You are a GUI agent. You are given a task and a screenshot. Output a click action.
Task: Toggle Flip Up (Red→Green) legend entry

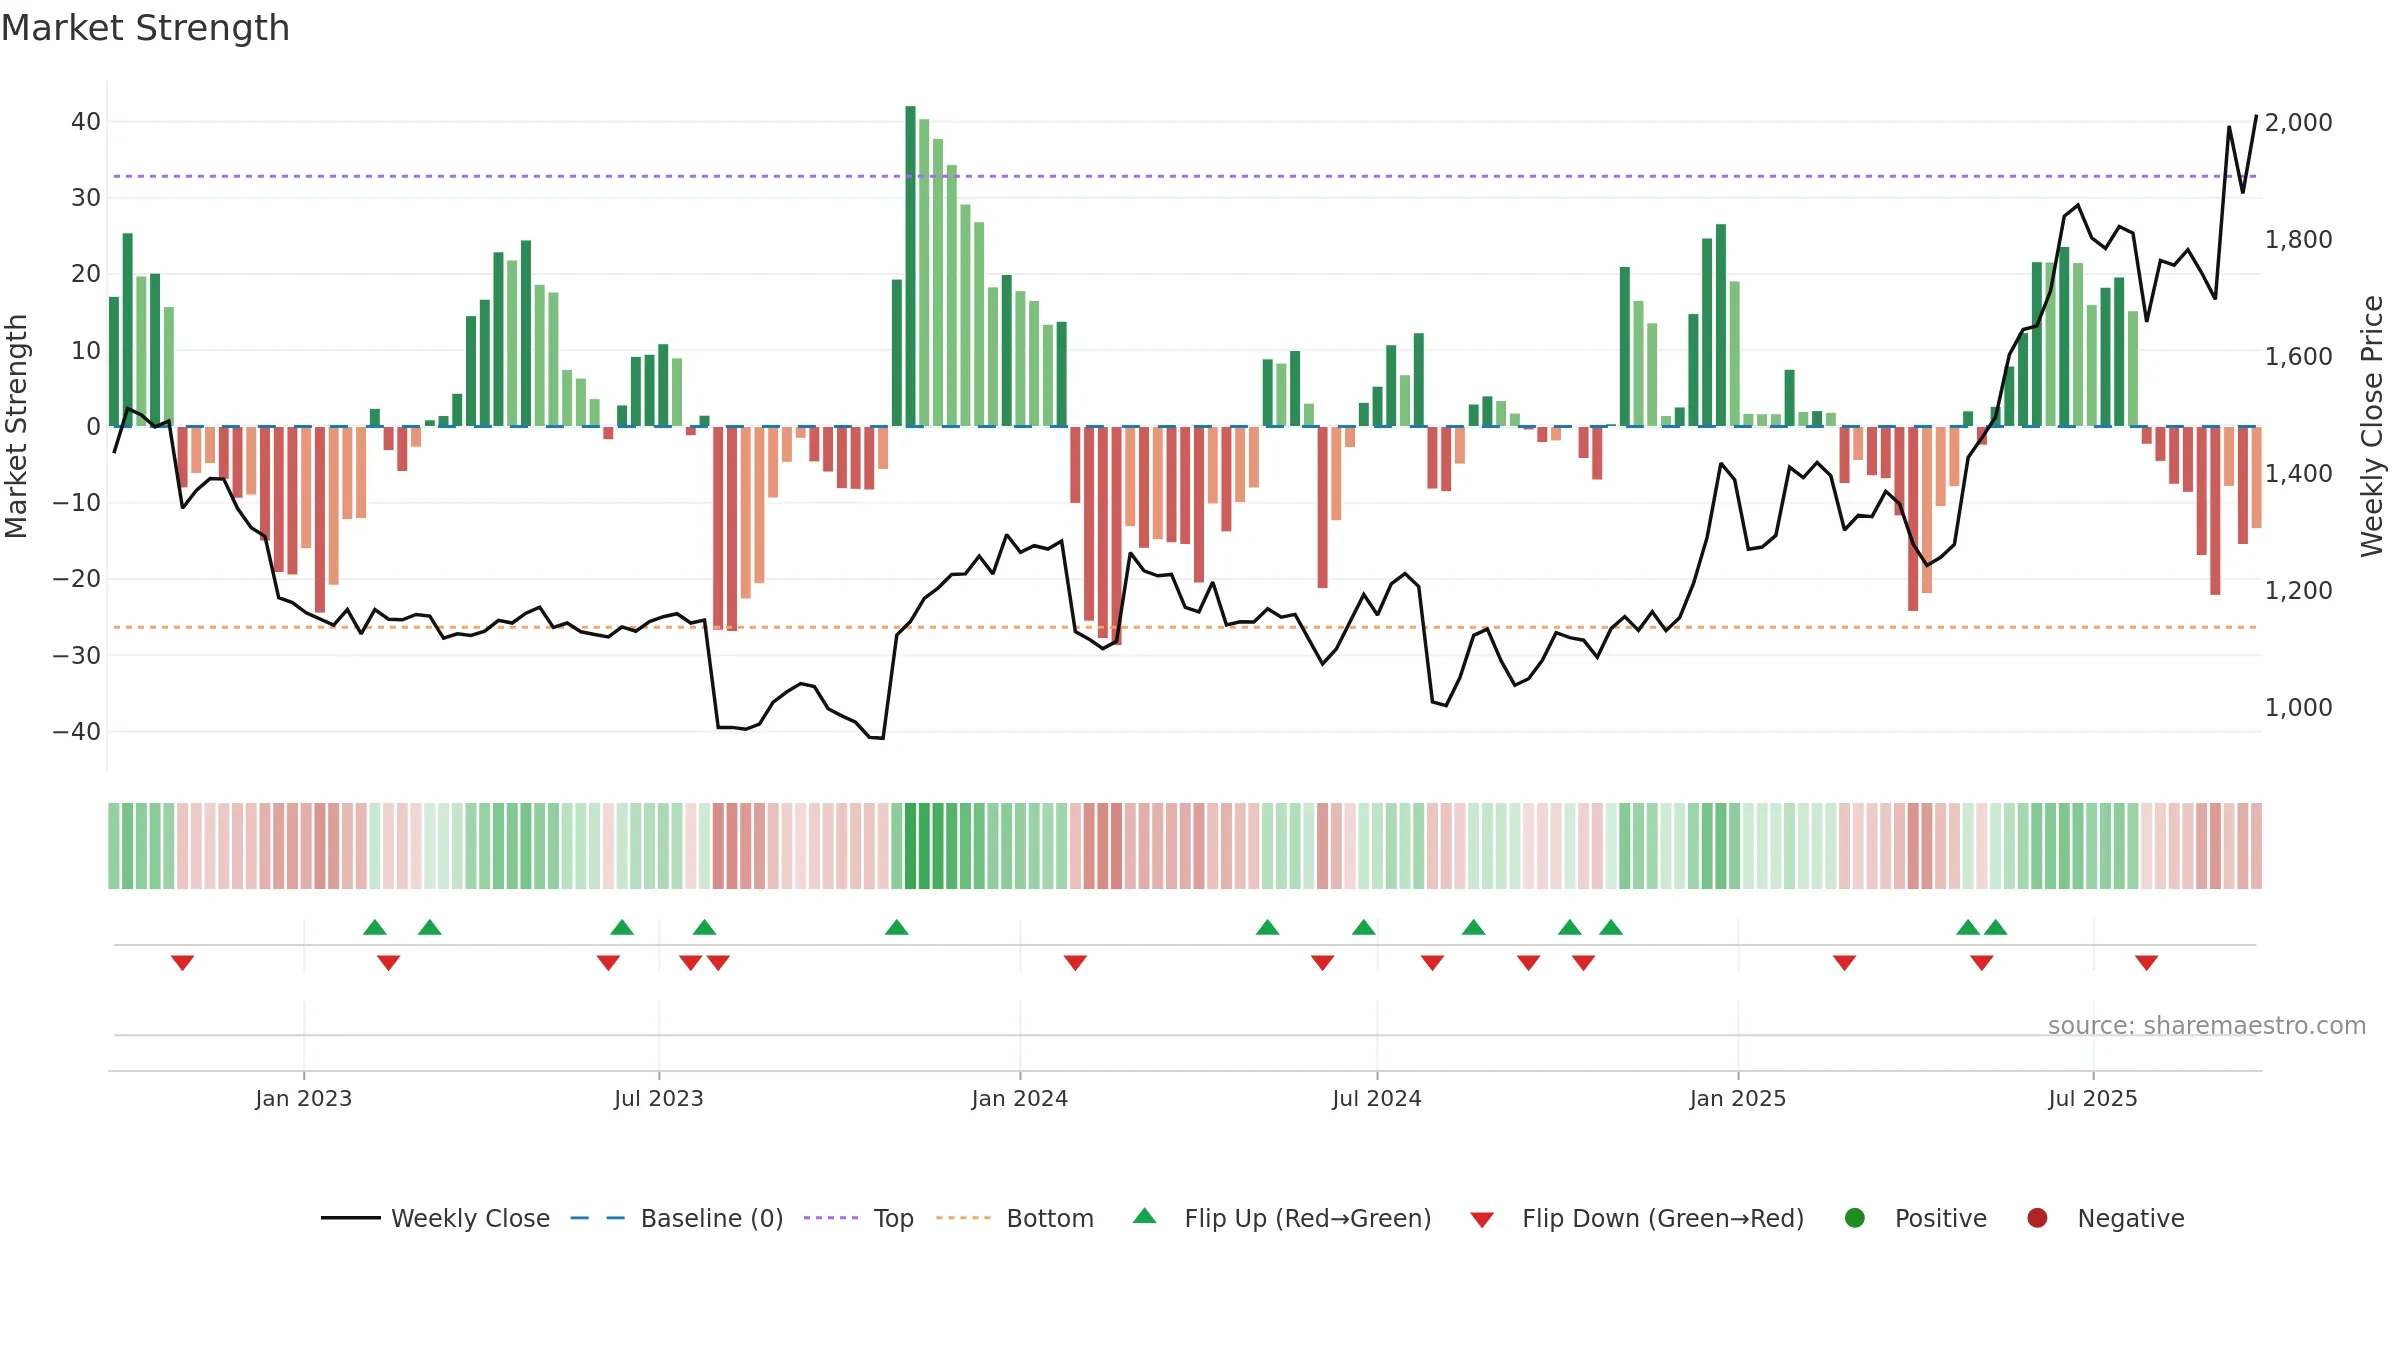click(1282, 1218)
